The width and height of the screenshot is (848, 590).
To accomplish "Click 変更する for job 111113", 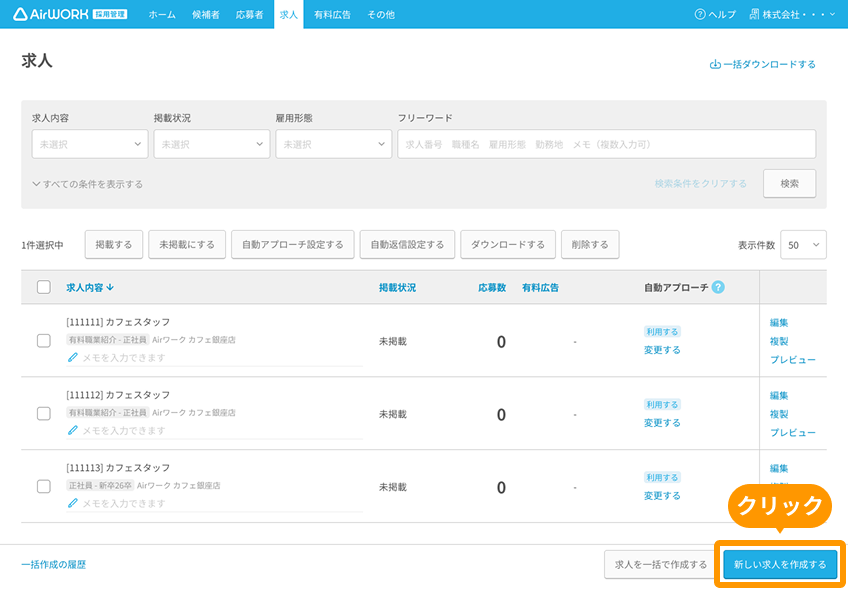I will pos(662,496).
